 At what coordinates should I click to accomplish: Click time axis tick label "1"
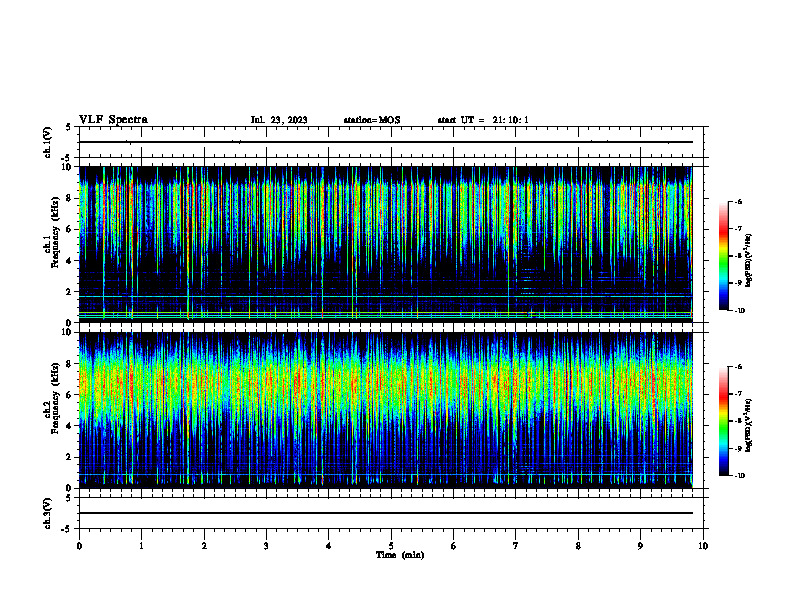(141, 546)
